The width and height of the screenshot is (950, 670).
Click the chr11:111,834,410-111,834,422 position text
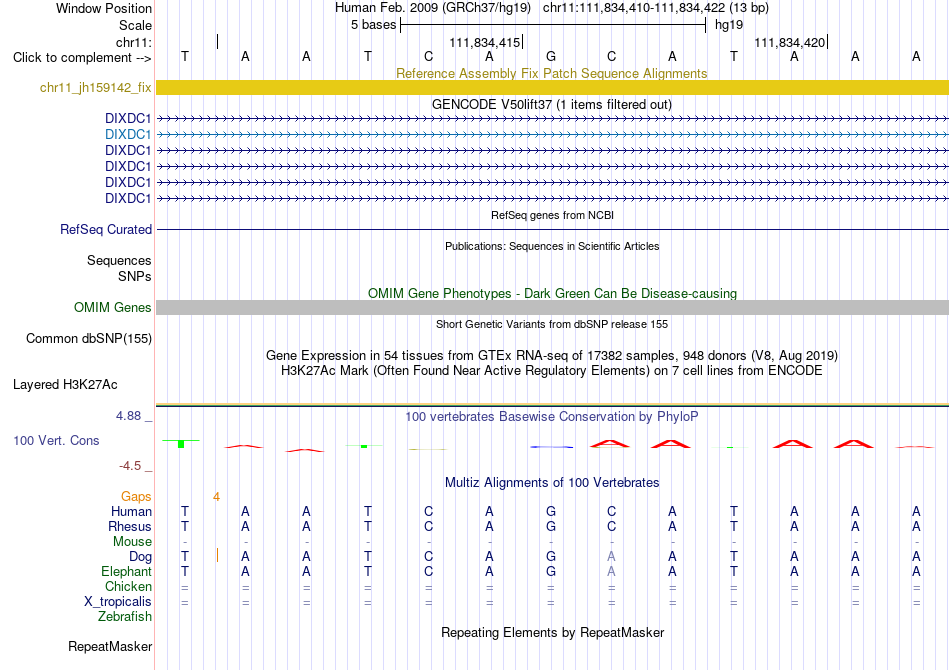[x=656, y=8]
